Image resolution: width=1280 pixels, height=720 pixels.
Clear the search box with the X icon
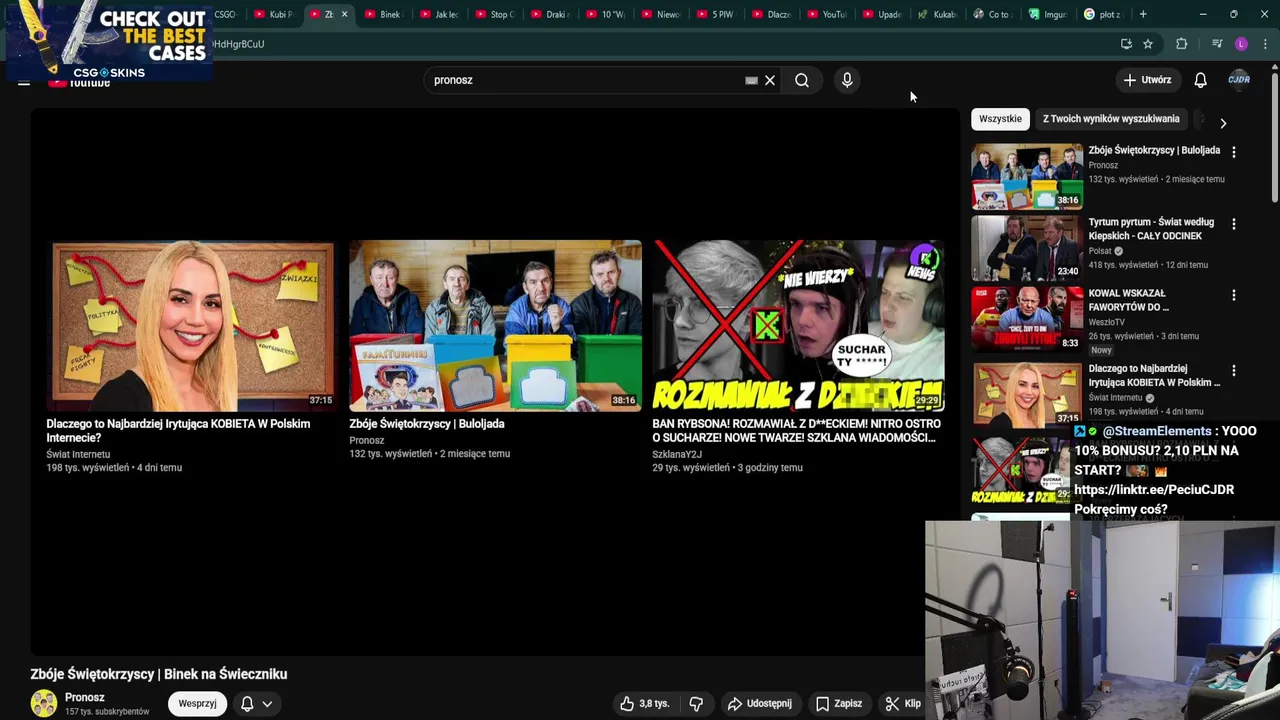click(x=770, y=80)
